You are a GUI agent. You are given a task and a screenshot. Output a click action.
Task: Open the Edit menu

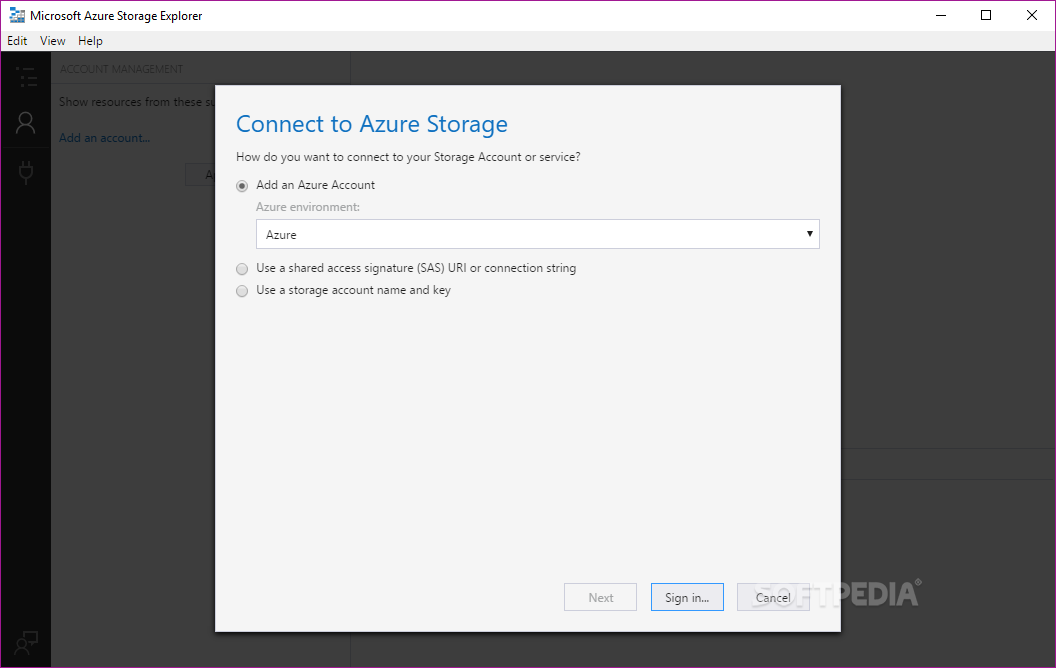17,41
